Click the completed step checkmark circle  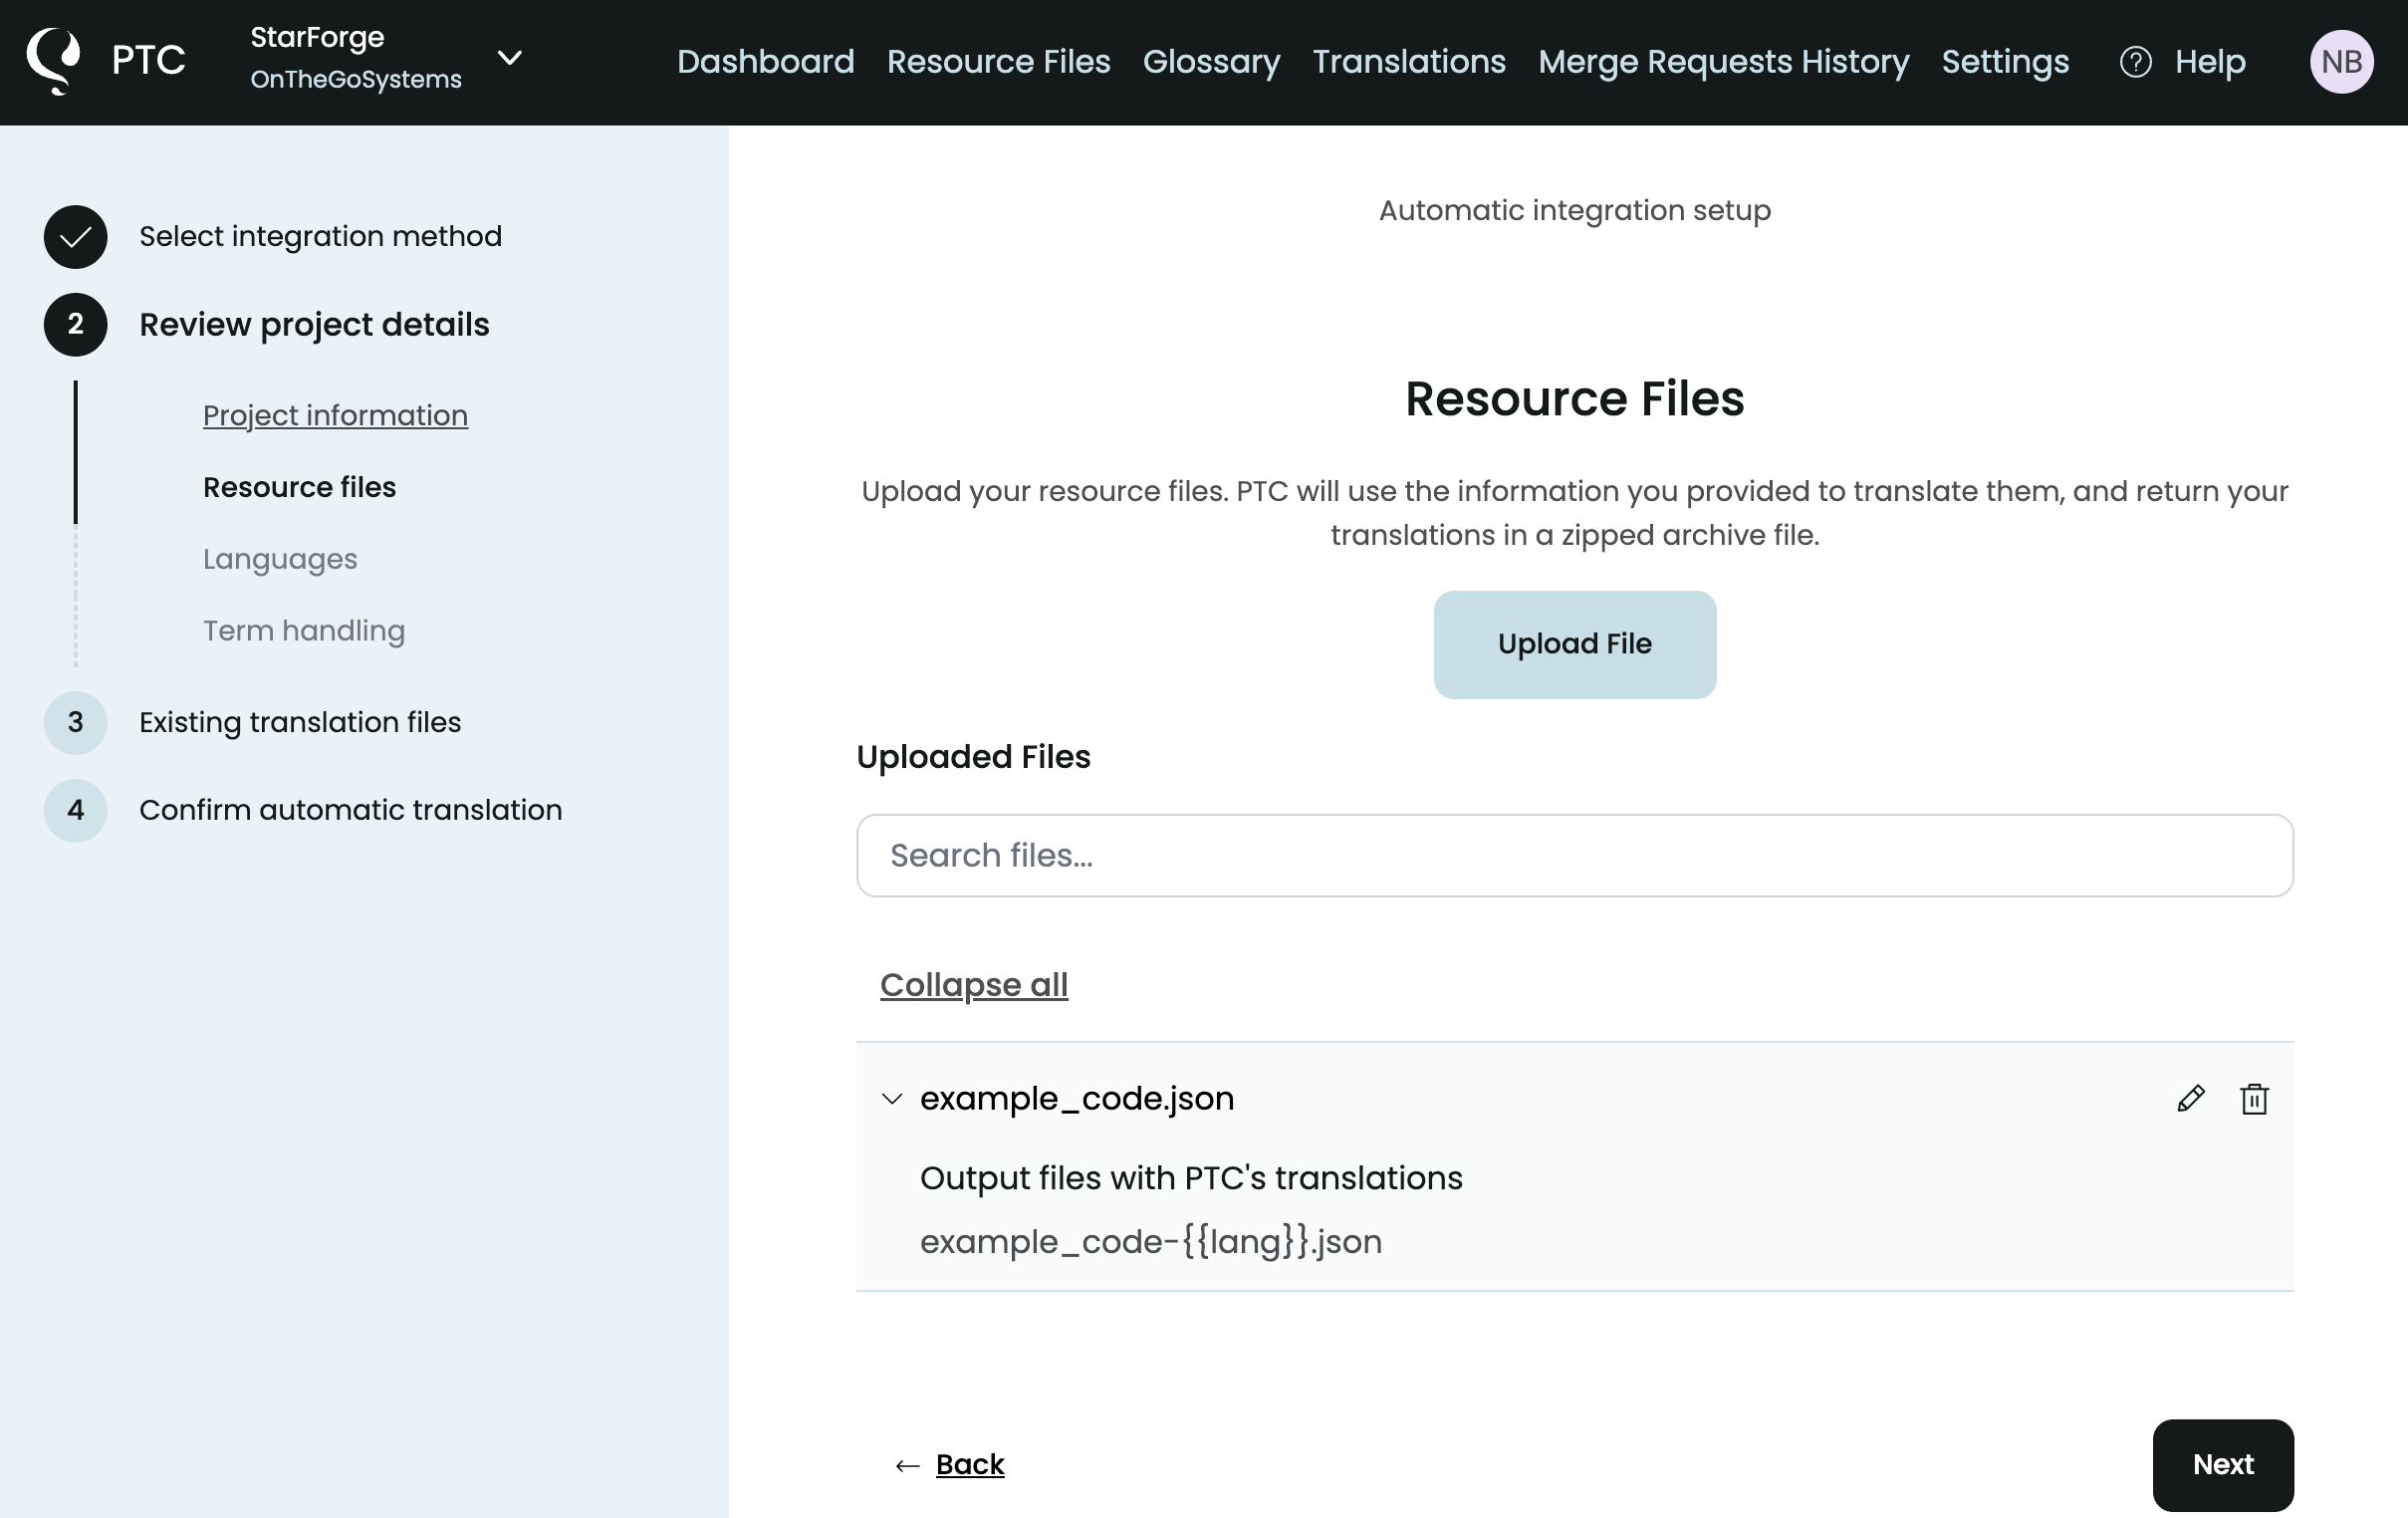(x=75, y=237)
